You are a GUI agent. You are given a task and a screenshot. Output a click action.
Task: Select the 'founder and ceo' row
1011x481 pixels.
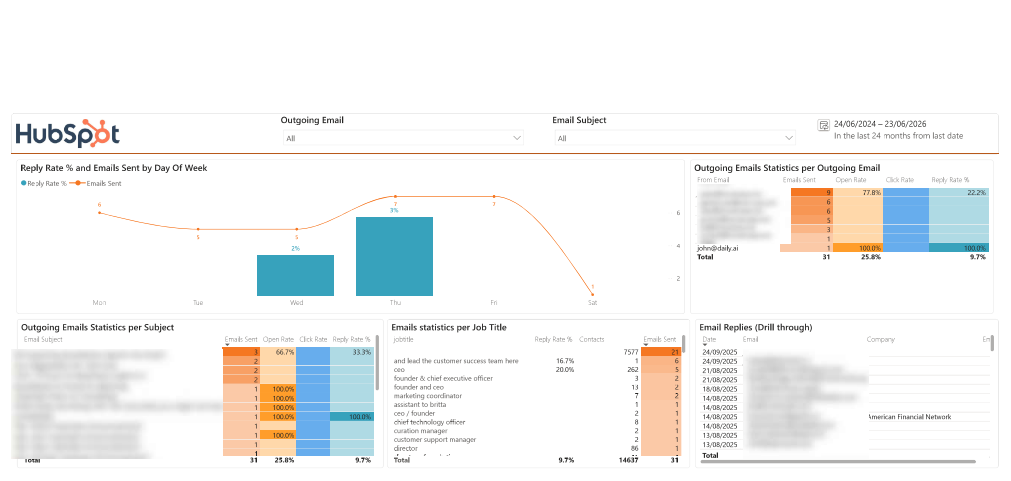536,387
